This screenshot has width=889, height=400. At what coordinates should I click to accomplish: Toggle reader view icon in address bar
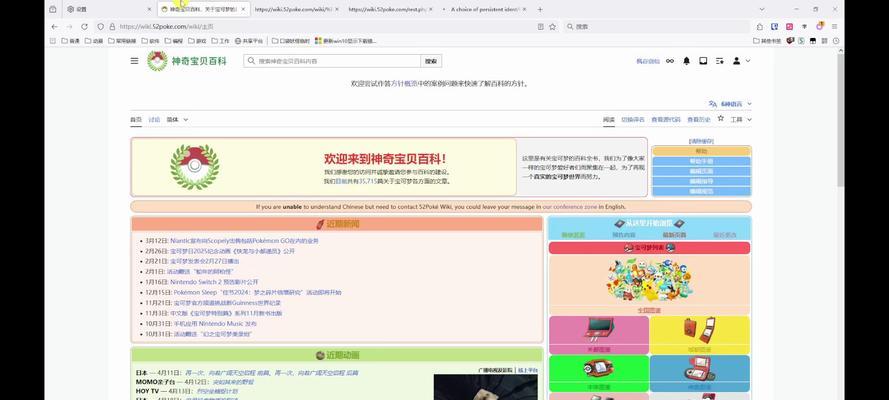coord(540,27)
